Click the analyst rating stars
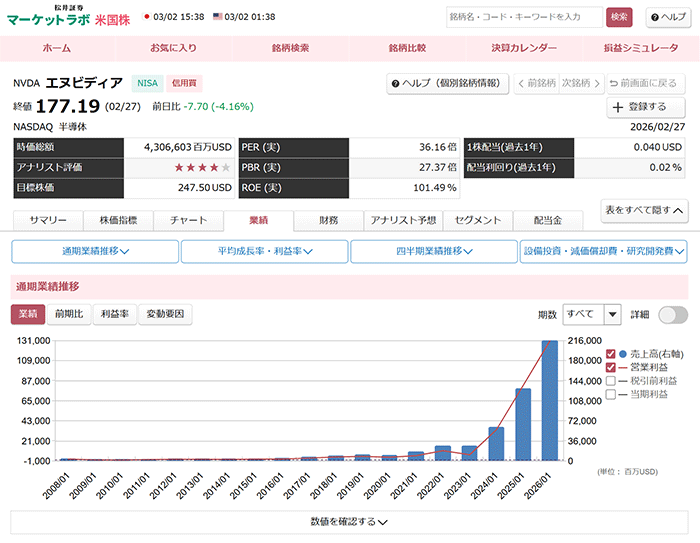This screenshot has height=543, width=700. pos(202,167)
